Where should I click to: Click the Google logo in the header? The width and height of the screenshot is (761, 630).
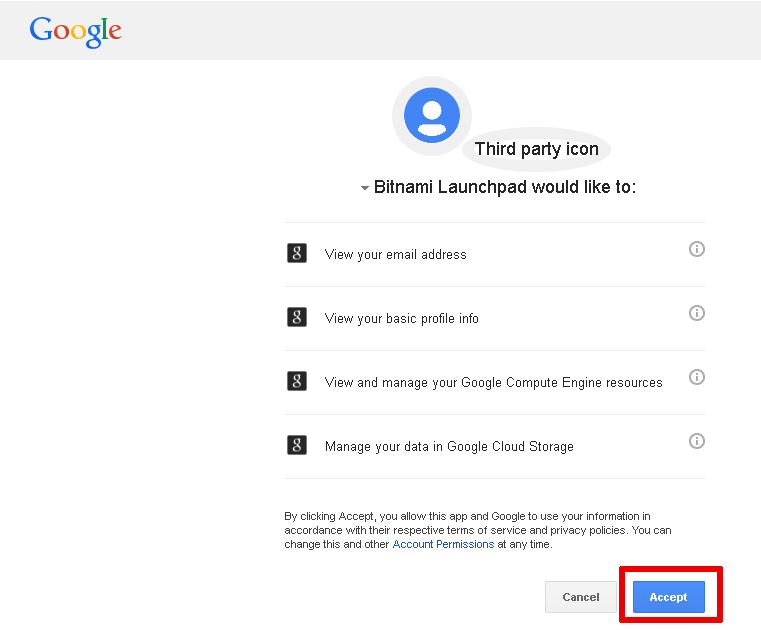[x=75, y=32]
